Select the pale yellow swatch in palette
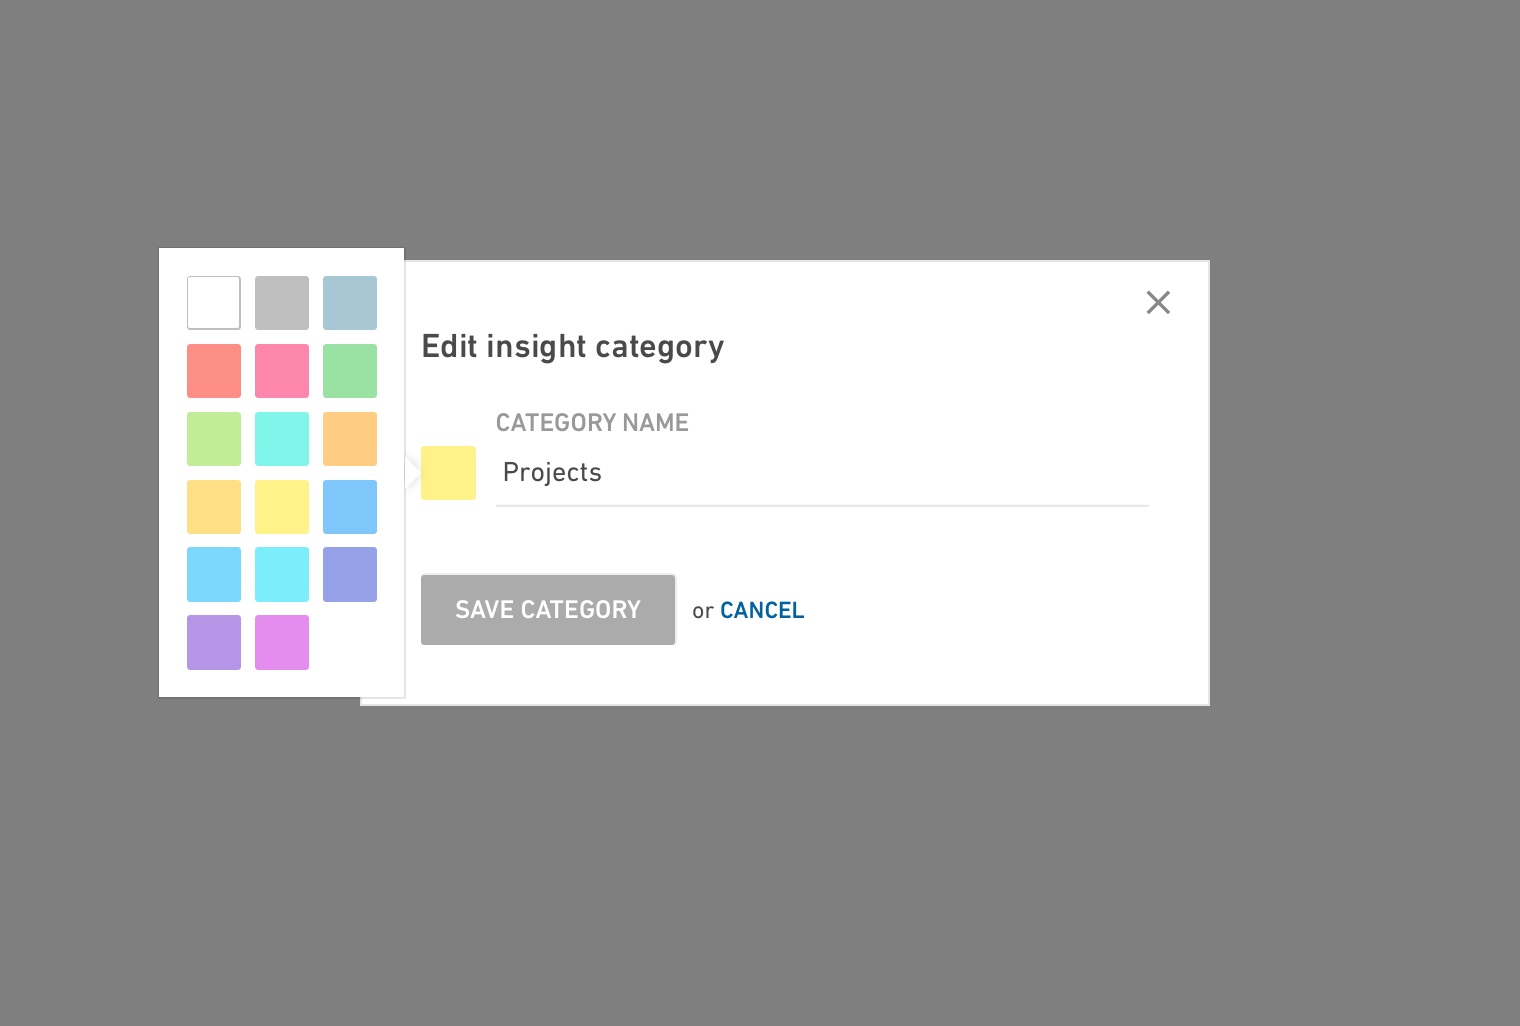The width and height of the screenshot is (1520, 1026). (282, 507)
